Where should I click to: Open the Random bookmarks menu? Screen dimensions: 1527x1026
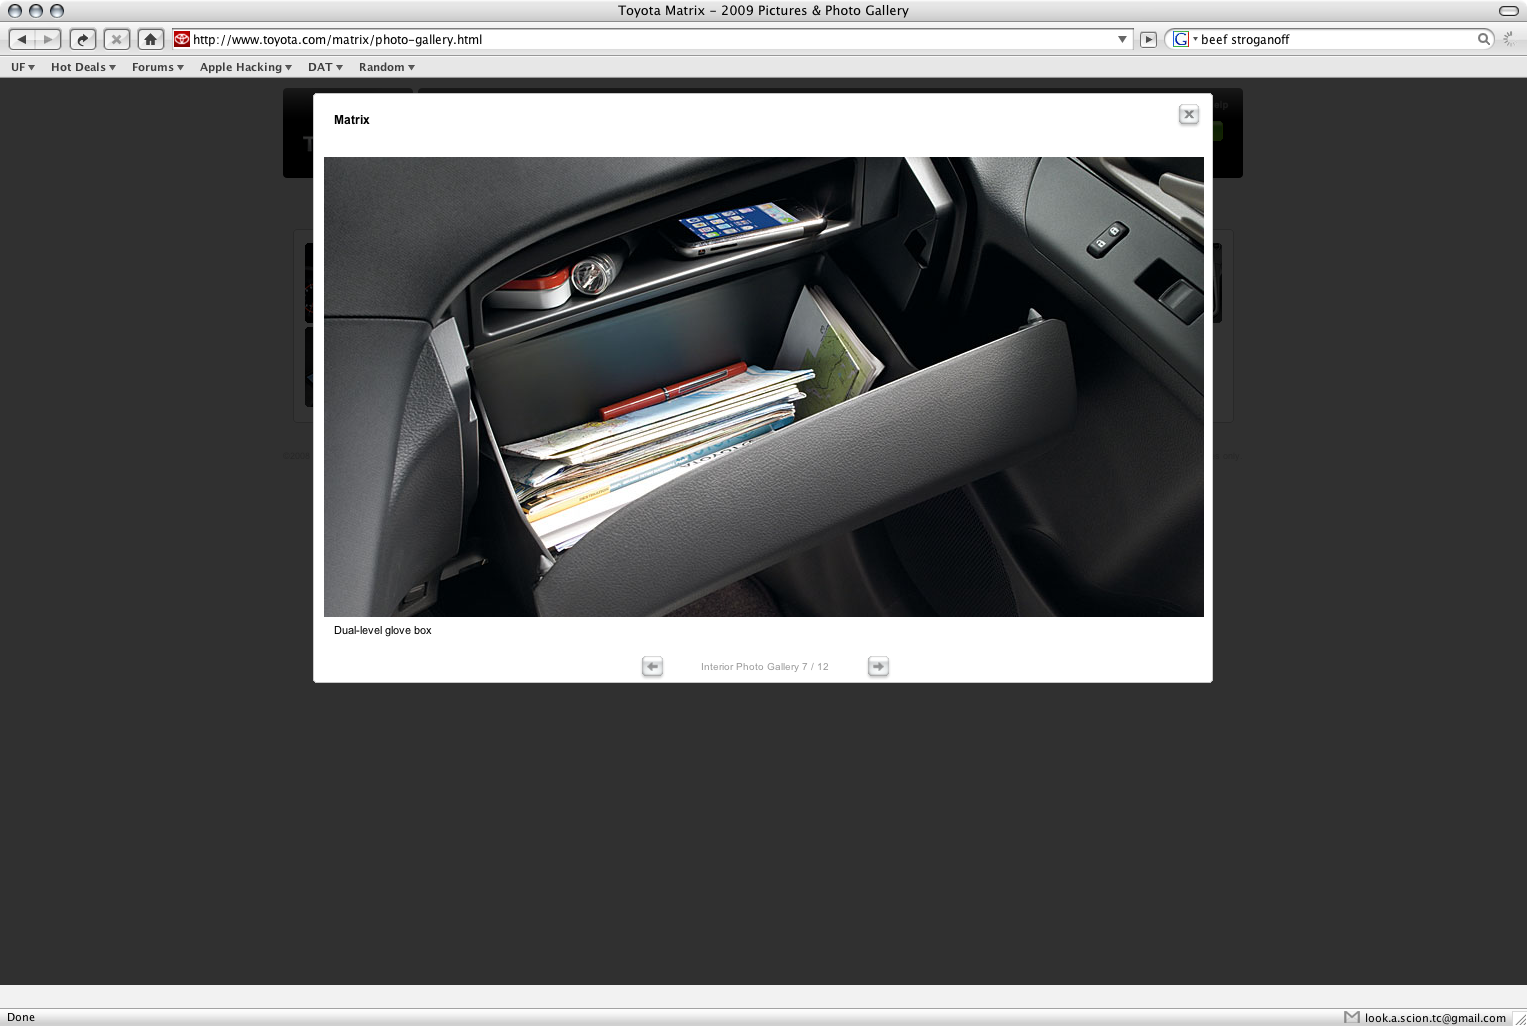(387, 67)
